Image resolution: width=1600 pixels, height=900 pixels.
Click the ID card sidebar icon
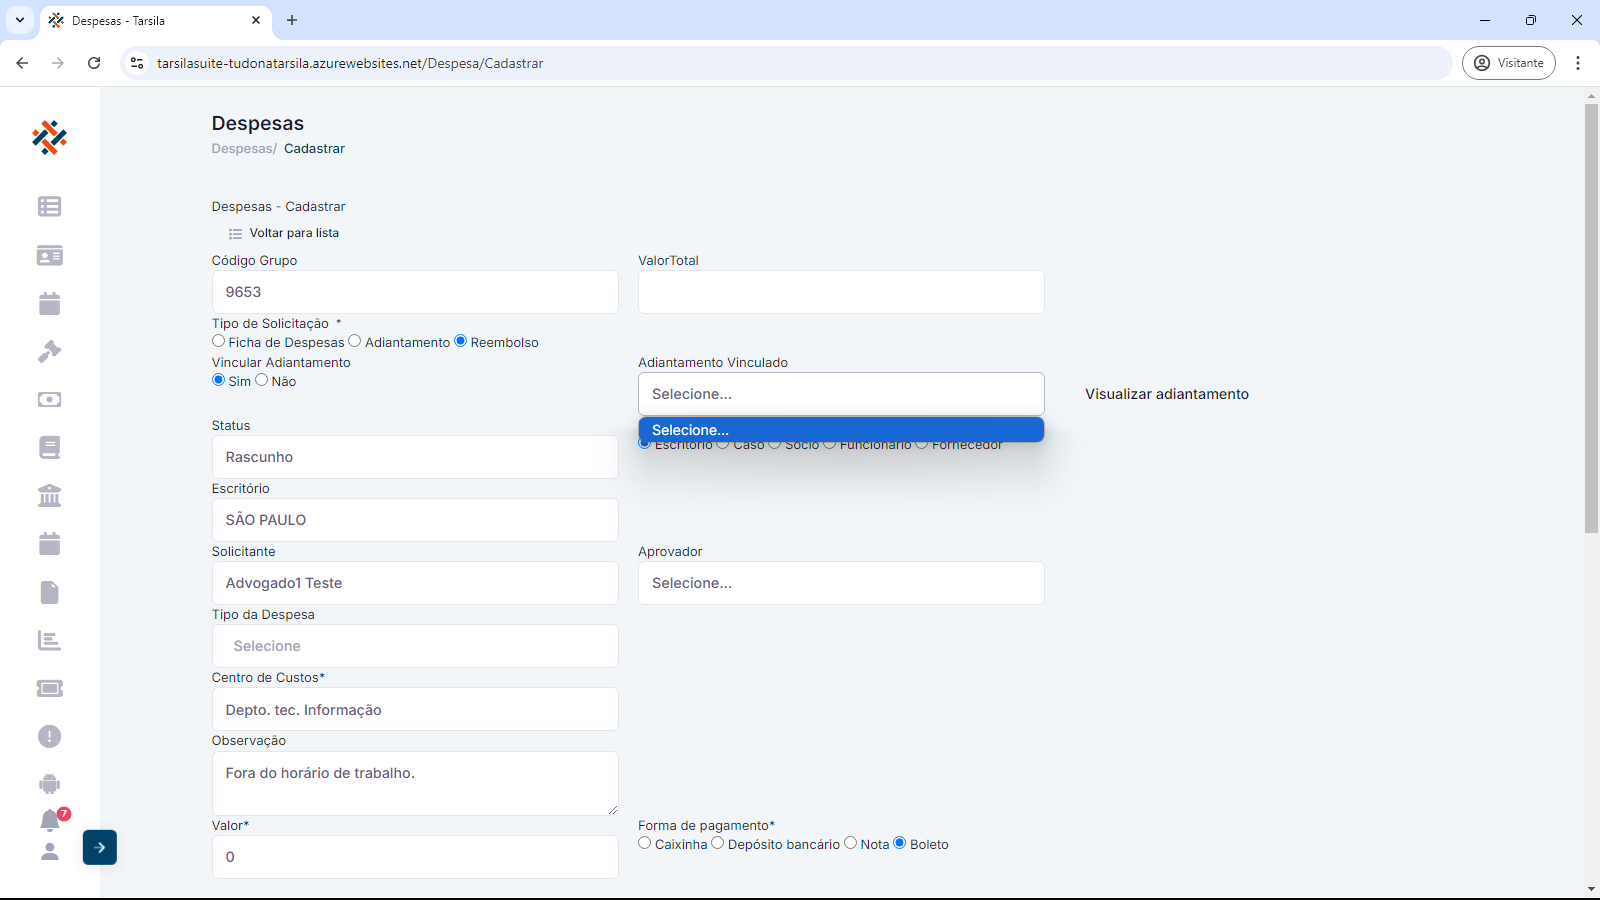49,256
